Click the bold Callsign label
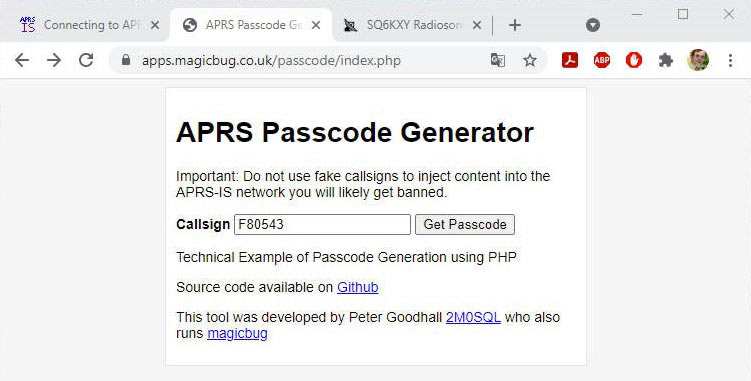This screenshot has width=751, height=381. click(x=203, y=224)
